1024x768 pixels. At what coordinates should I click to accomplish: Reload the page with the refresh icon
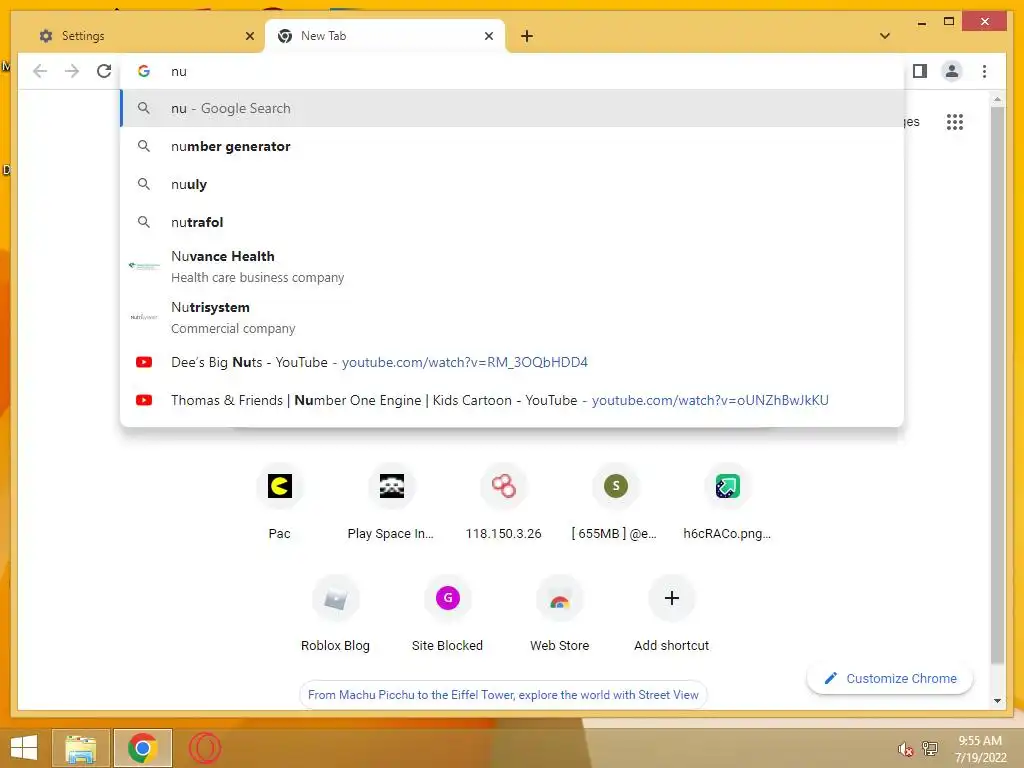pos(104,71)
